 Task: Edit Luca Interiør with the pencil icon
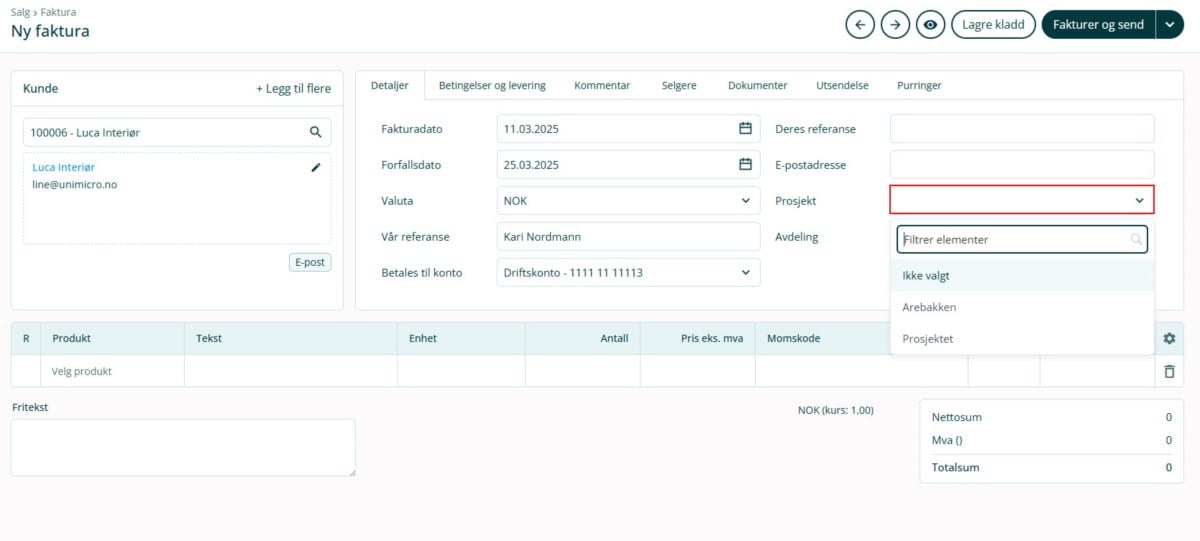[316, 168]
